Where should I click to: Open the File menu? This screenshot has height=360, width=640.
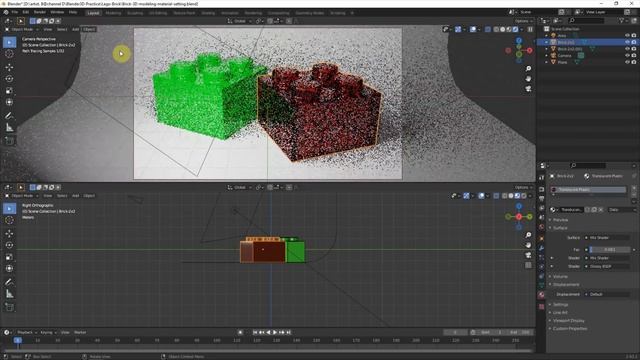(x=14, y=12)
